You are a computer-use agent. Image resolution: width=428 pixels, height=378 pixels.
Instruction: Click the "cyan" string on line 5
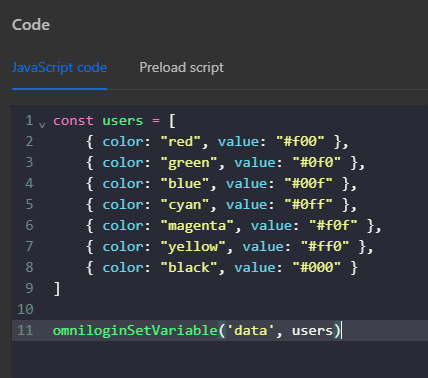pos(185,205)
